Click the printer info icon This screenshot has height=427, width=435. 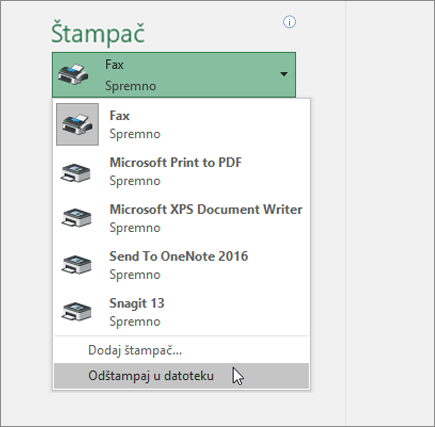click(289, 22)
